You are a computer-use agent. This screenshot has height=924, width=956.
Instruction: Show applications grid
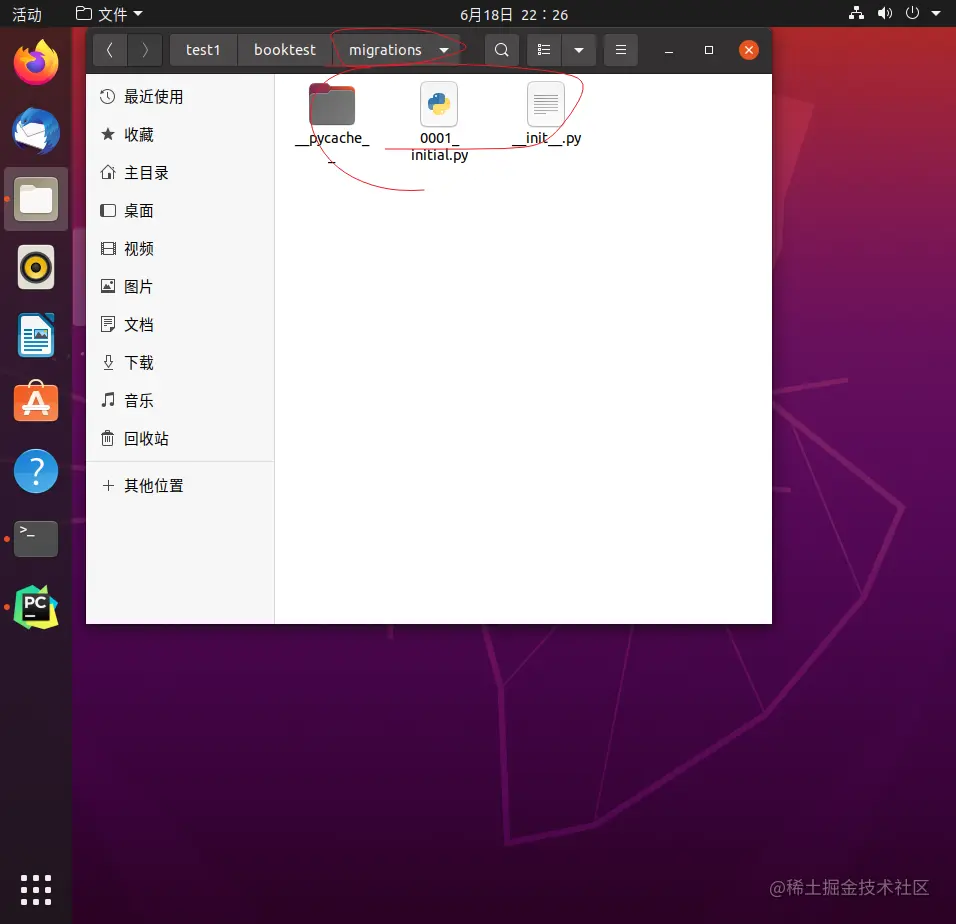tap(36, 890)
